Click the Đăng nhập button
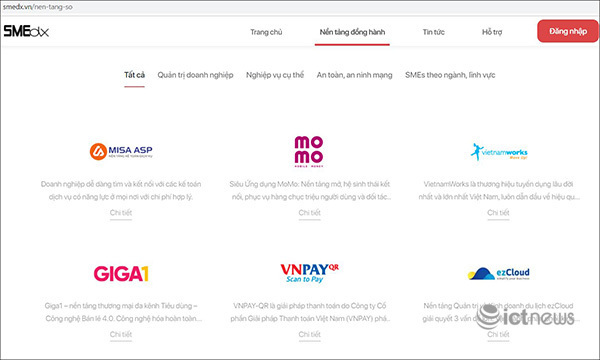600x360 pixels. point(568,31)
